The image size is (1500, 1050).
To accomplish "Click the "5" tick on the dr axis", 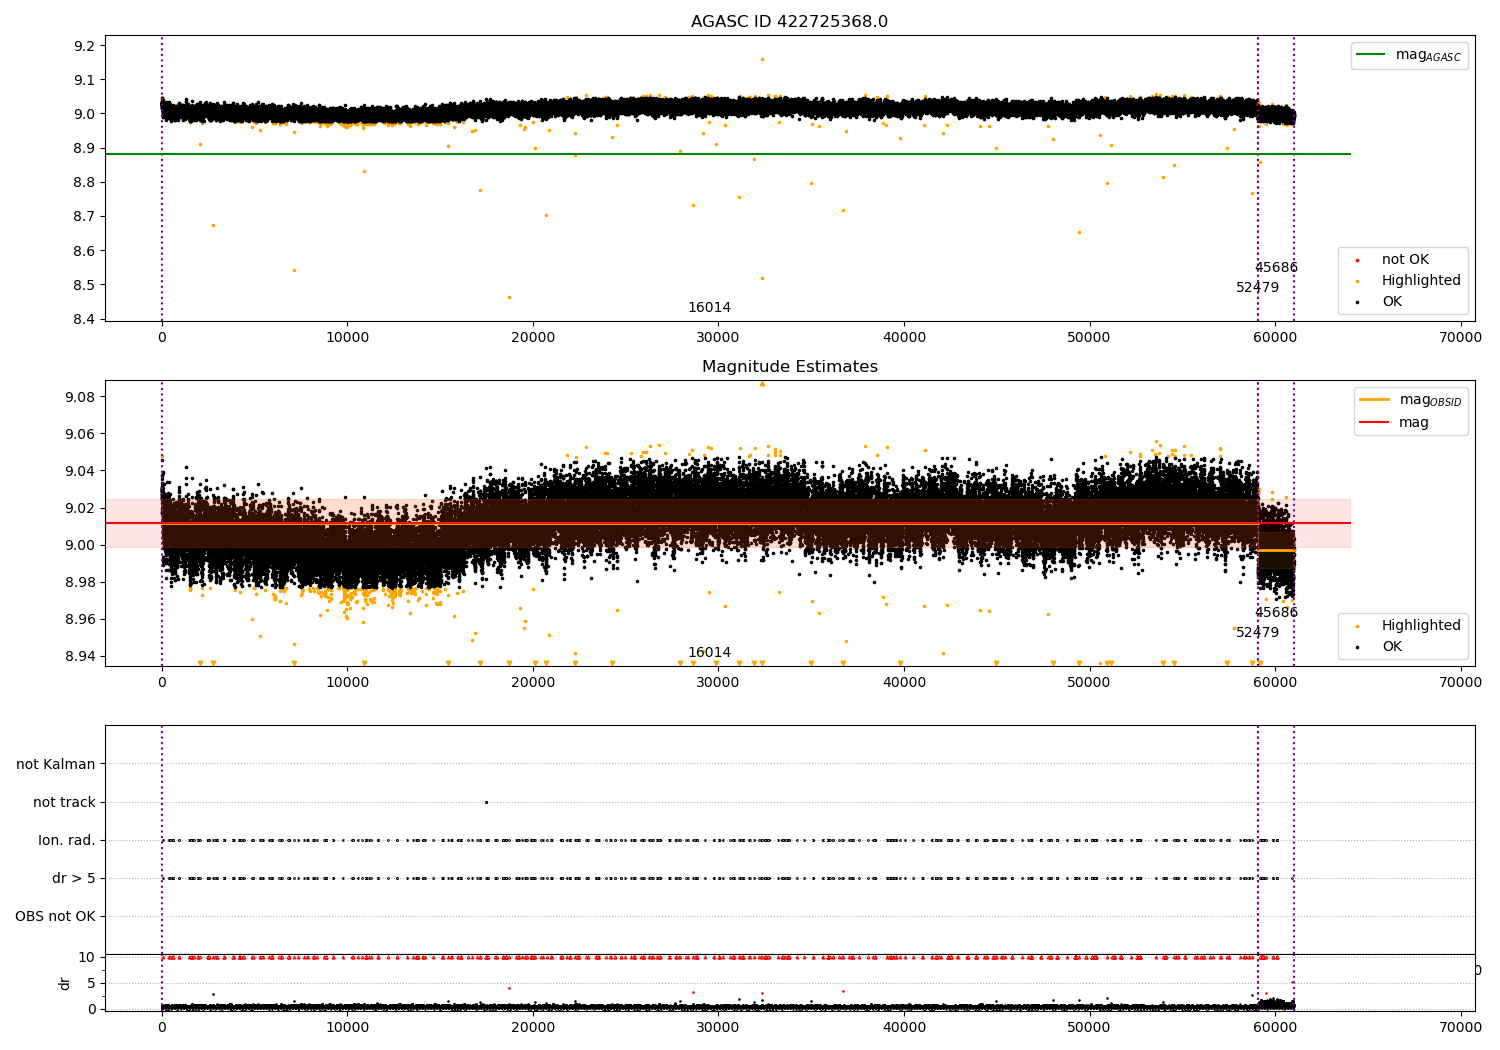I will (x=91, y=983).
